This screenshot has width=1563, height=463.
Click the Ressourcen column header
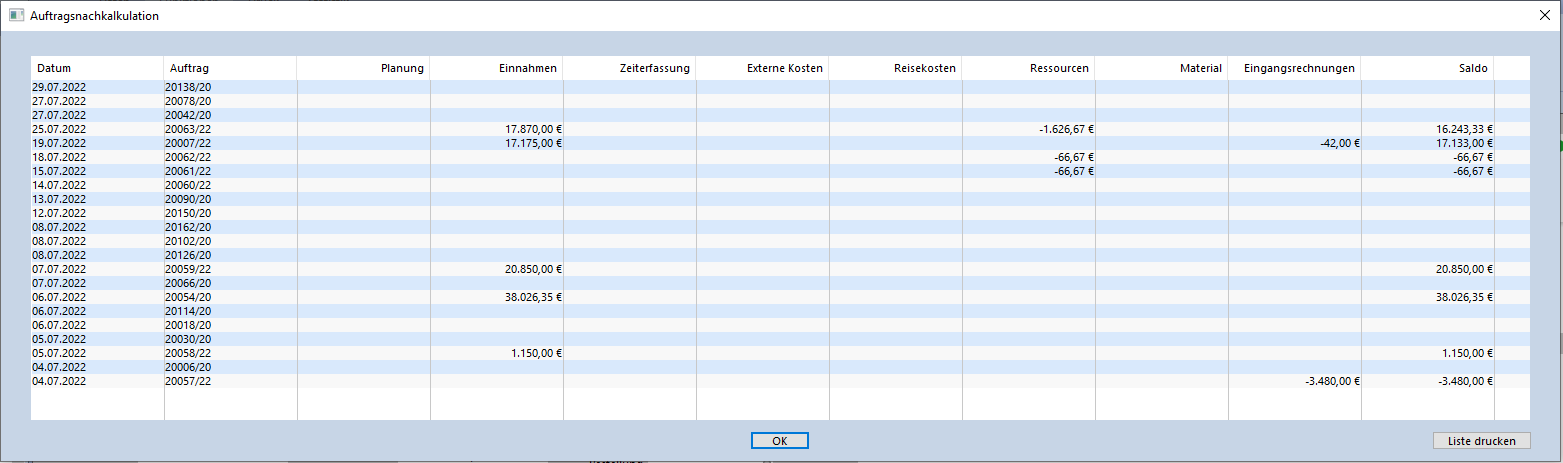pyautogui.click(x=1029, y=68)
